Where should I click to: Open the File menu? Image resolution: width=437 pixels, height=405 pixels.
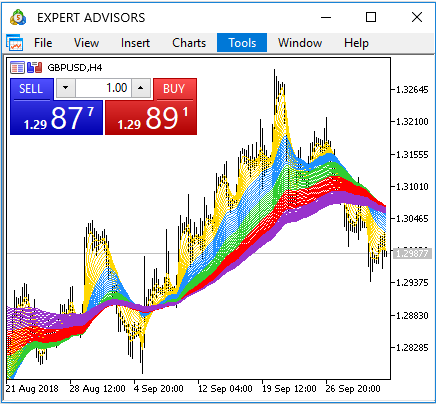point(43,43)
